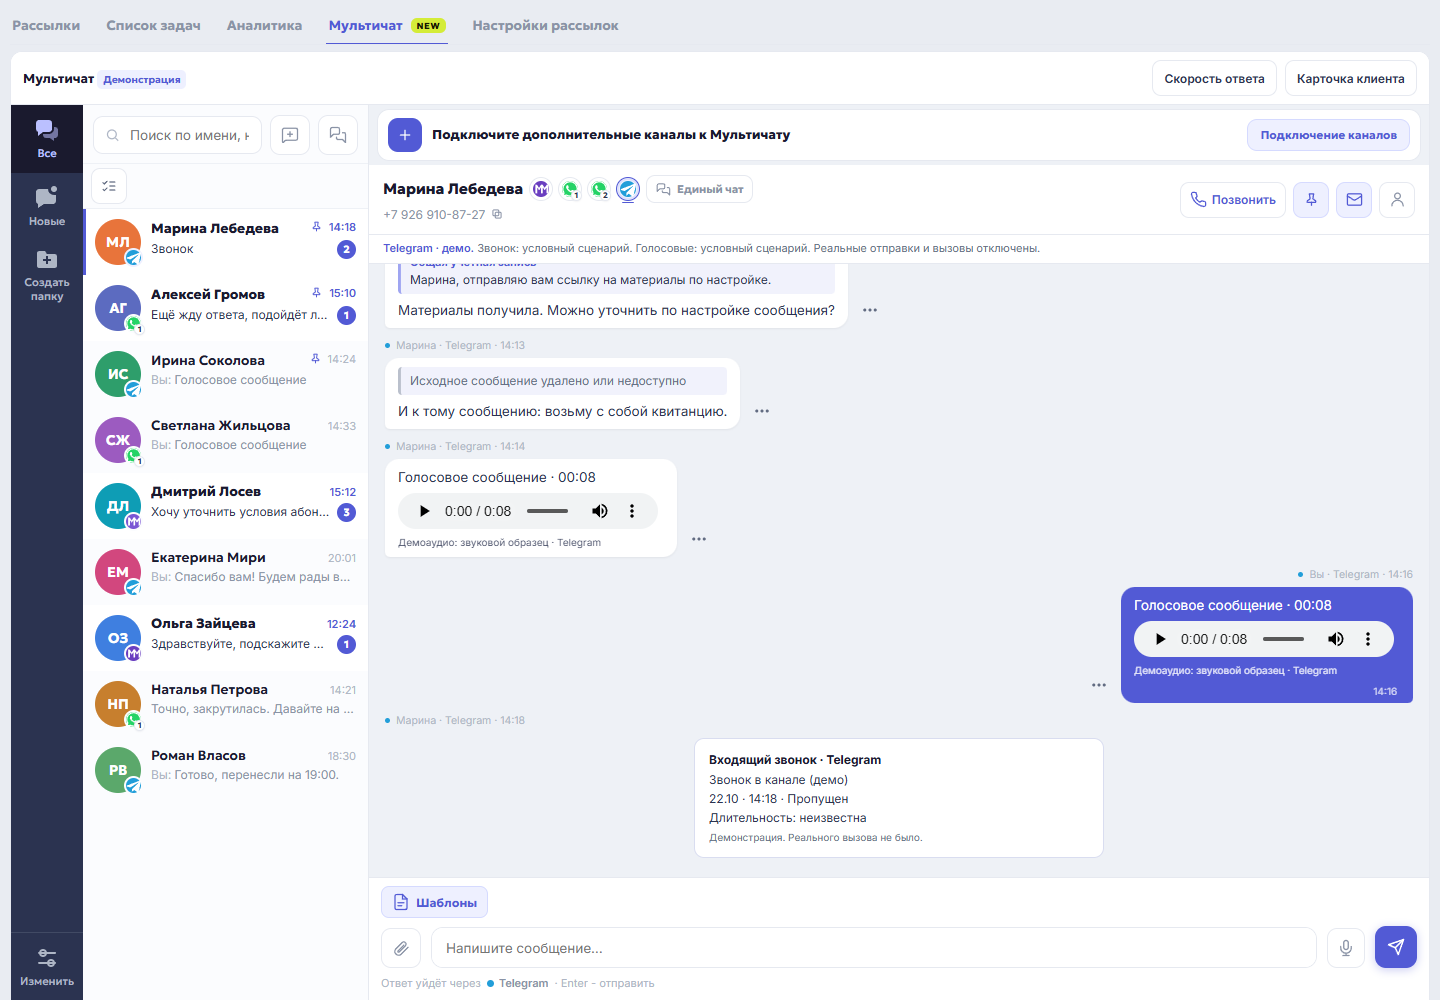Open message actions next to Материалы получила message
Screen dimensions: 1440x1000
coord(870,310)
